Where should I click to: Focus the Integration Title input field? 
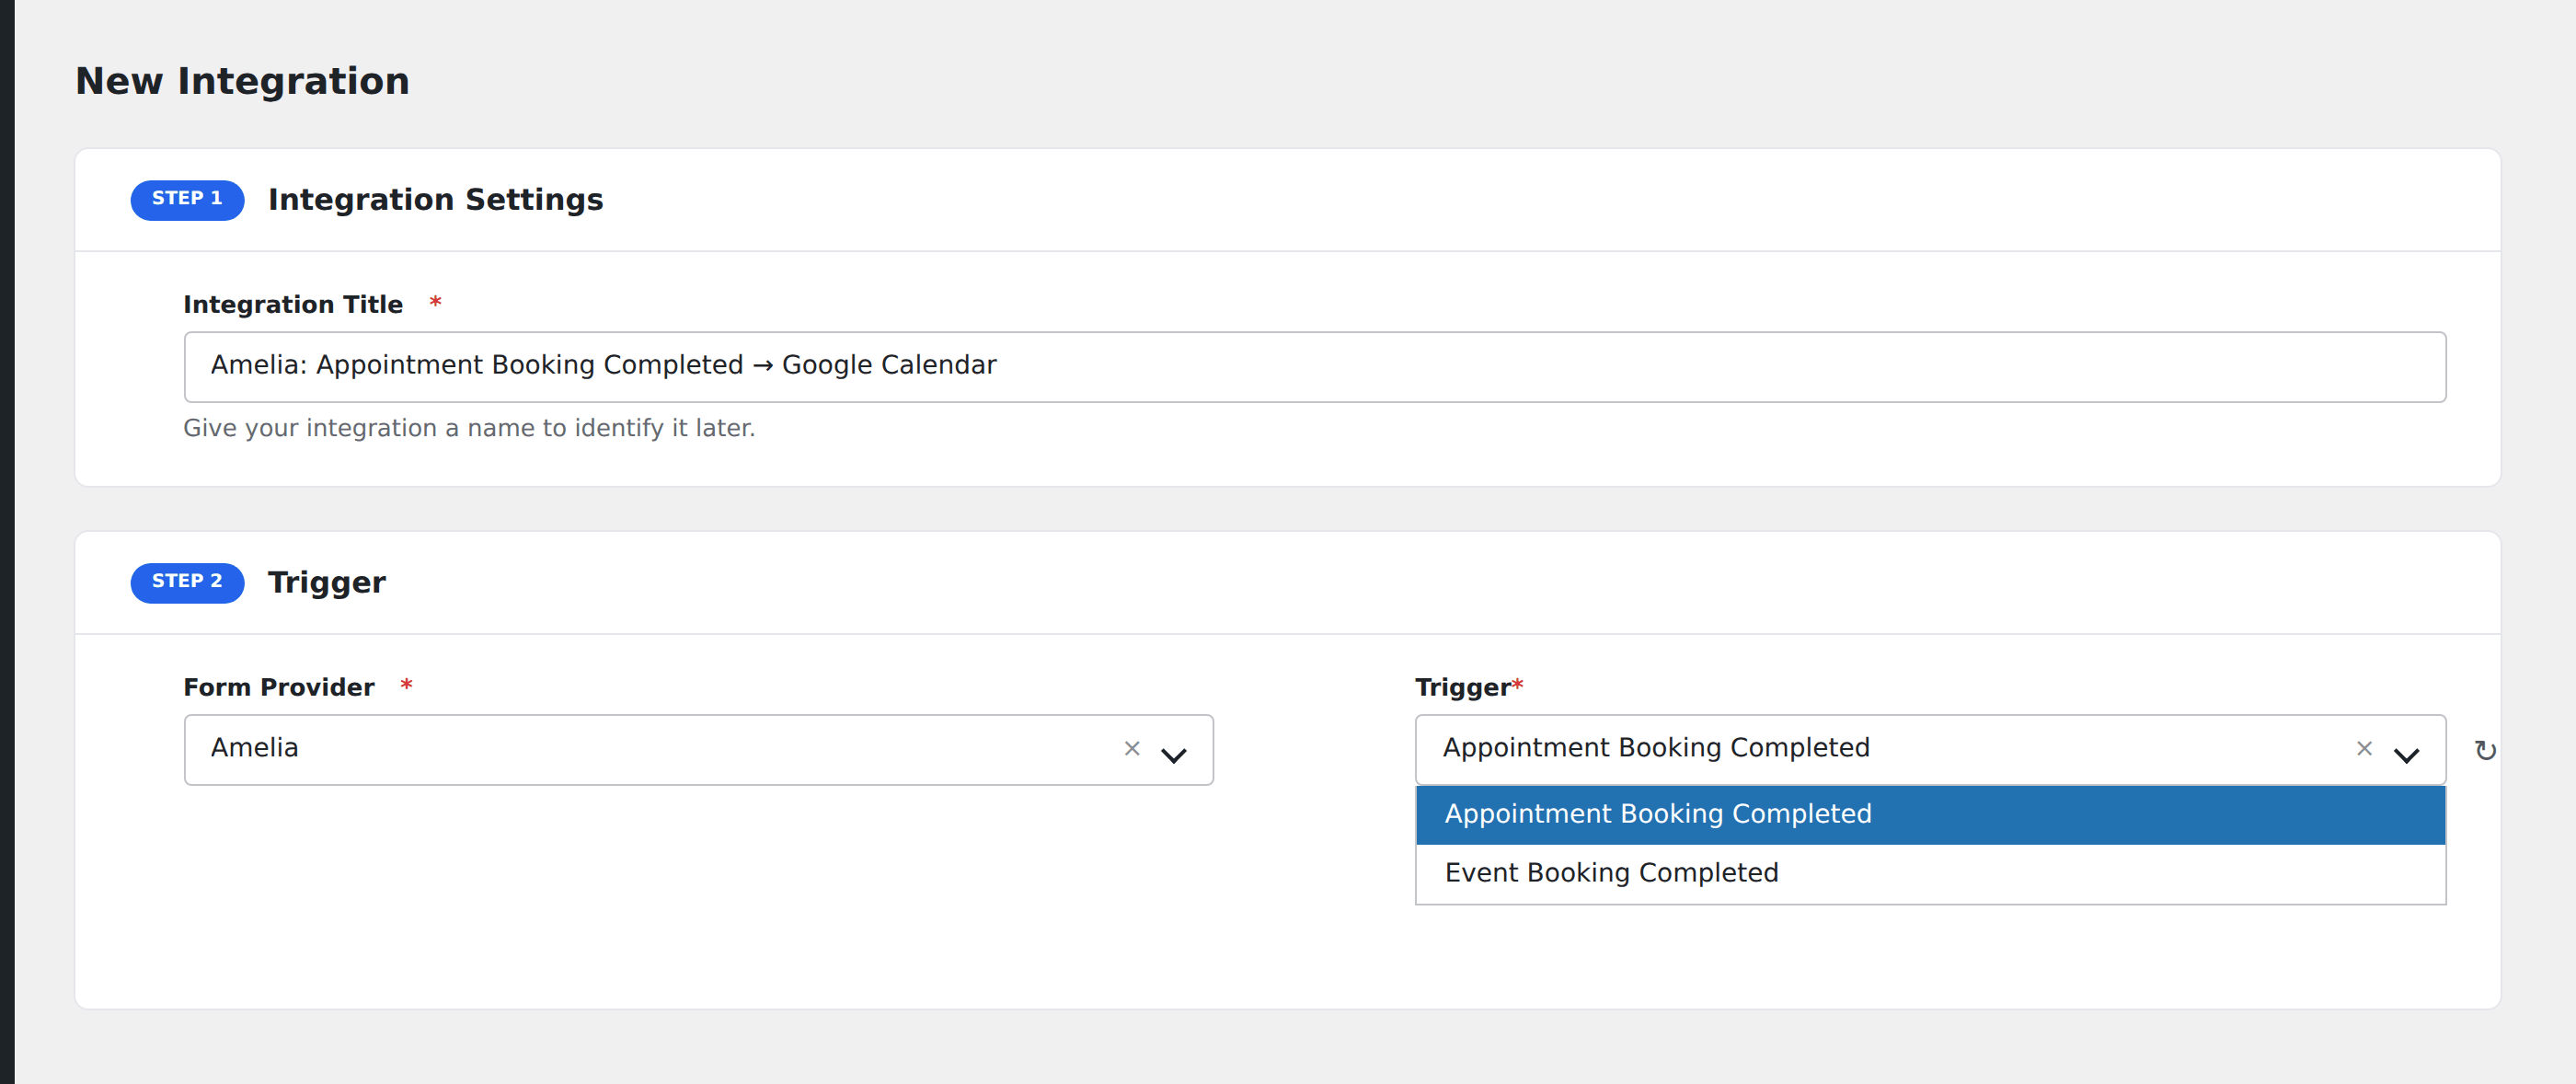(1314, 366)
